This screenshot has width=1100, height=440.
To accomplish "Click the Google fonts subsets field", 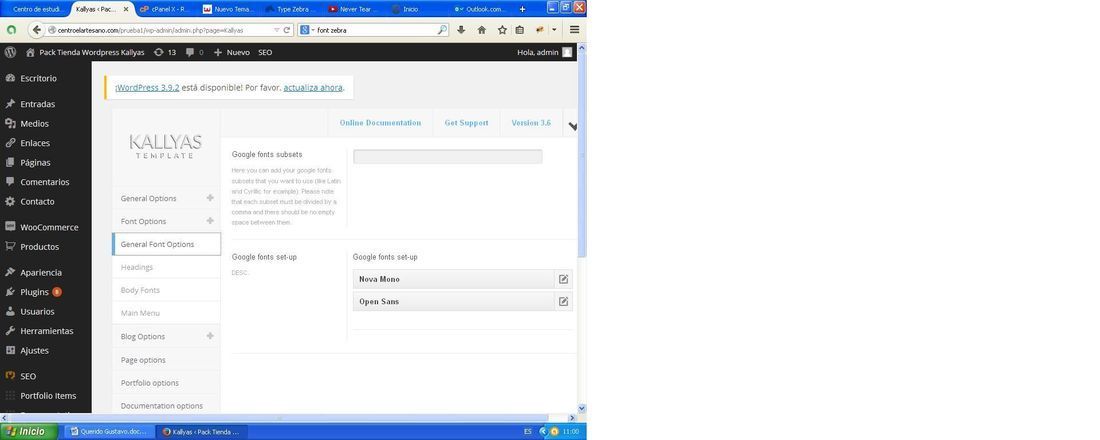I will [x=448, y=156].
